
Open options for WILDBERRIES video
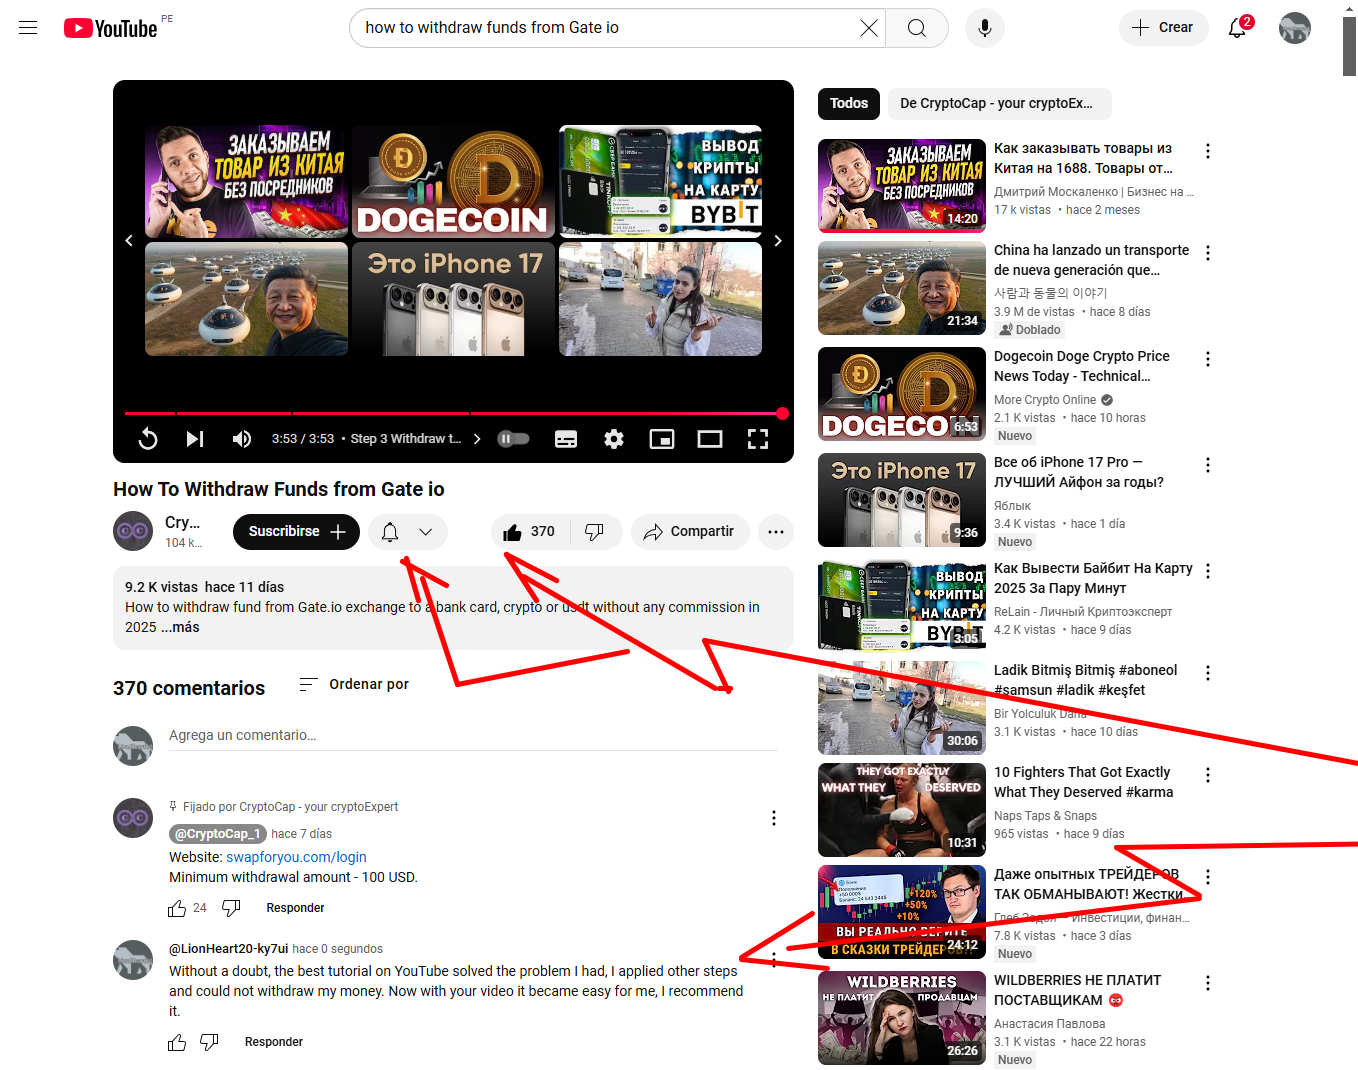tap(1208, 983)
